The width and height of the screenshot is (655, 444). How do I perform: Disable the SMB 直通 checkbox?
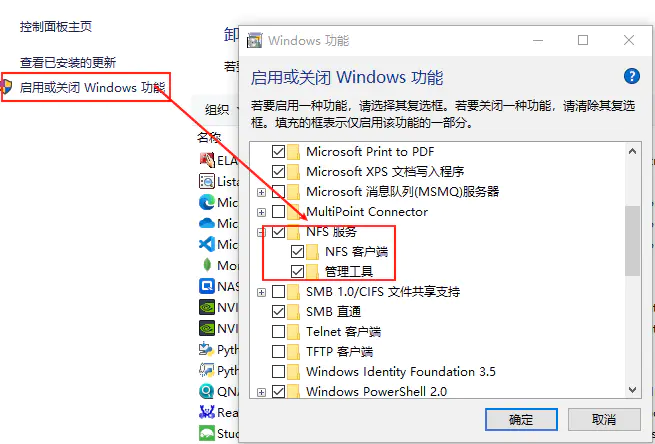coord(278,312)
